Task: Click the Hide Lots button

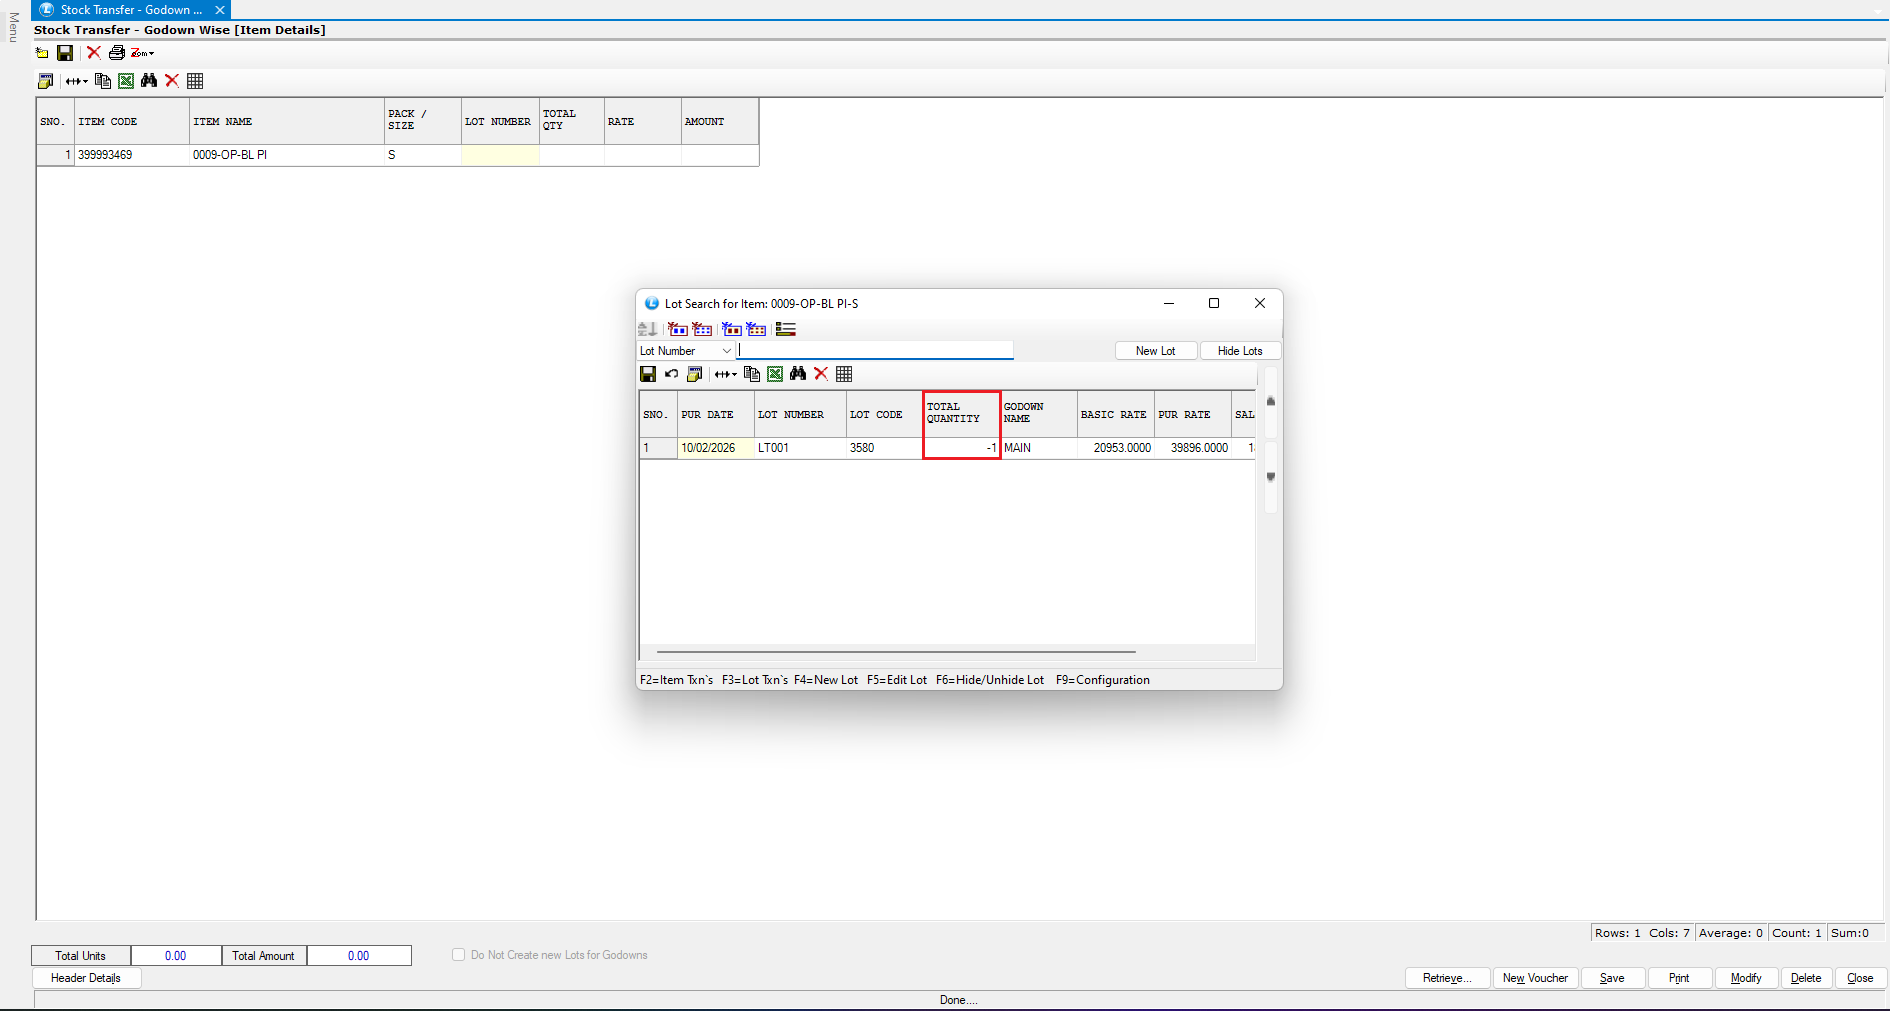Action: pos(1239,351)
